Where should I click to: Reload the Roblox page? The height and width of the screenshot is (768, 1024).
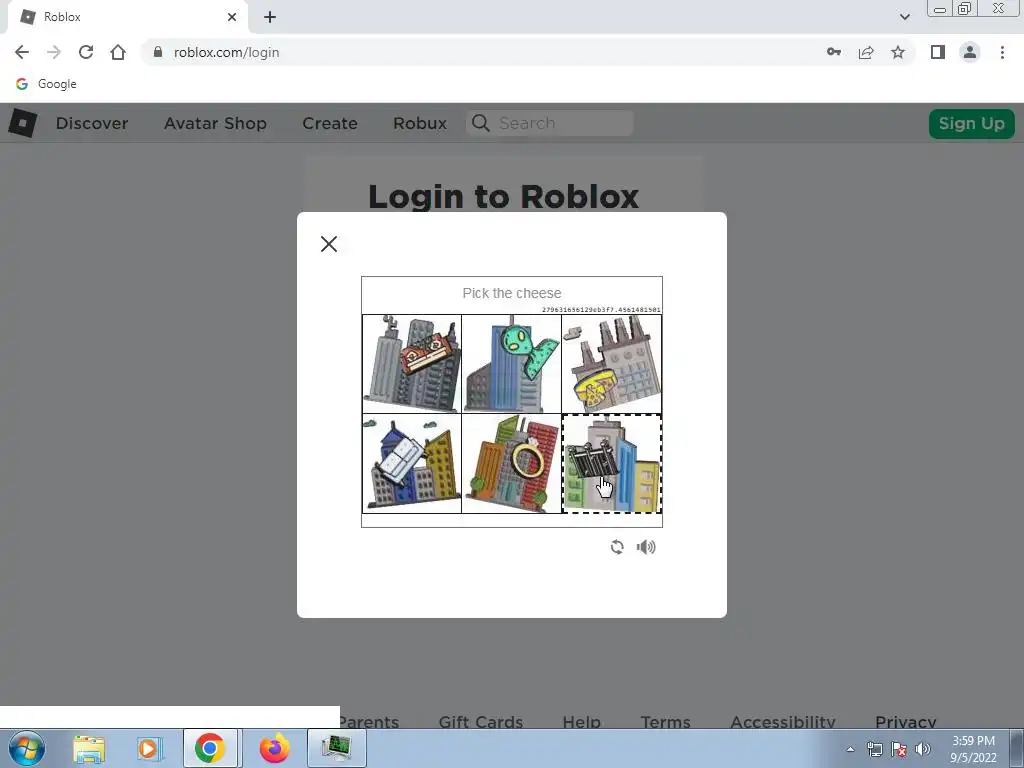86,52
